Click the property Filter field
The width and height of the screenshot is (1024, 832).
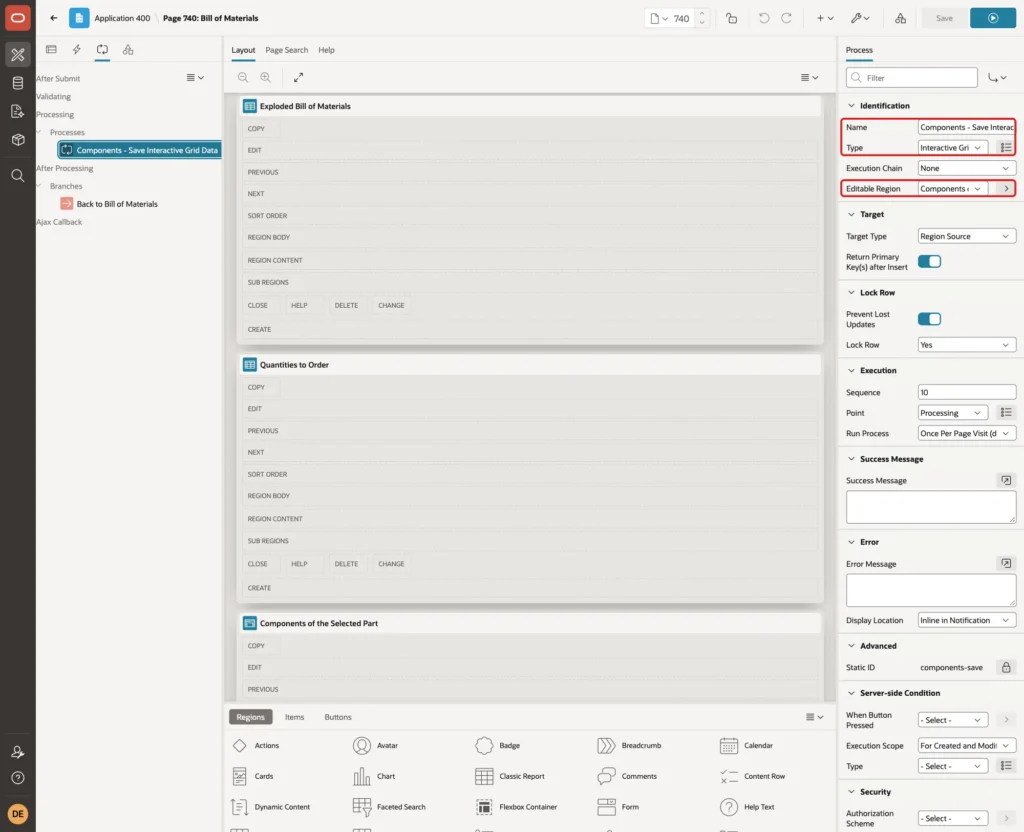(x=912, y=78)
